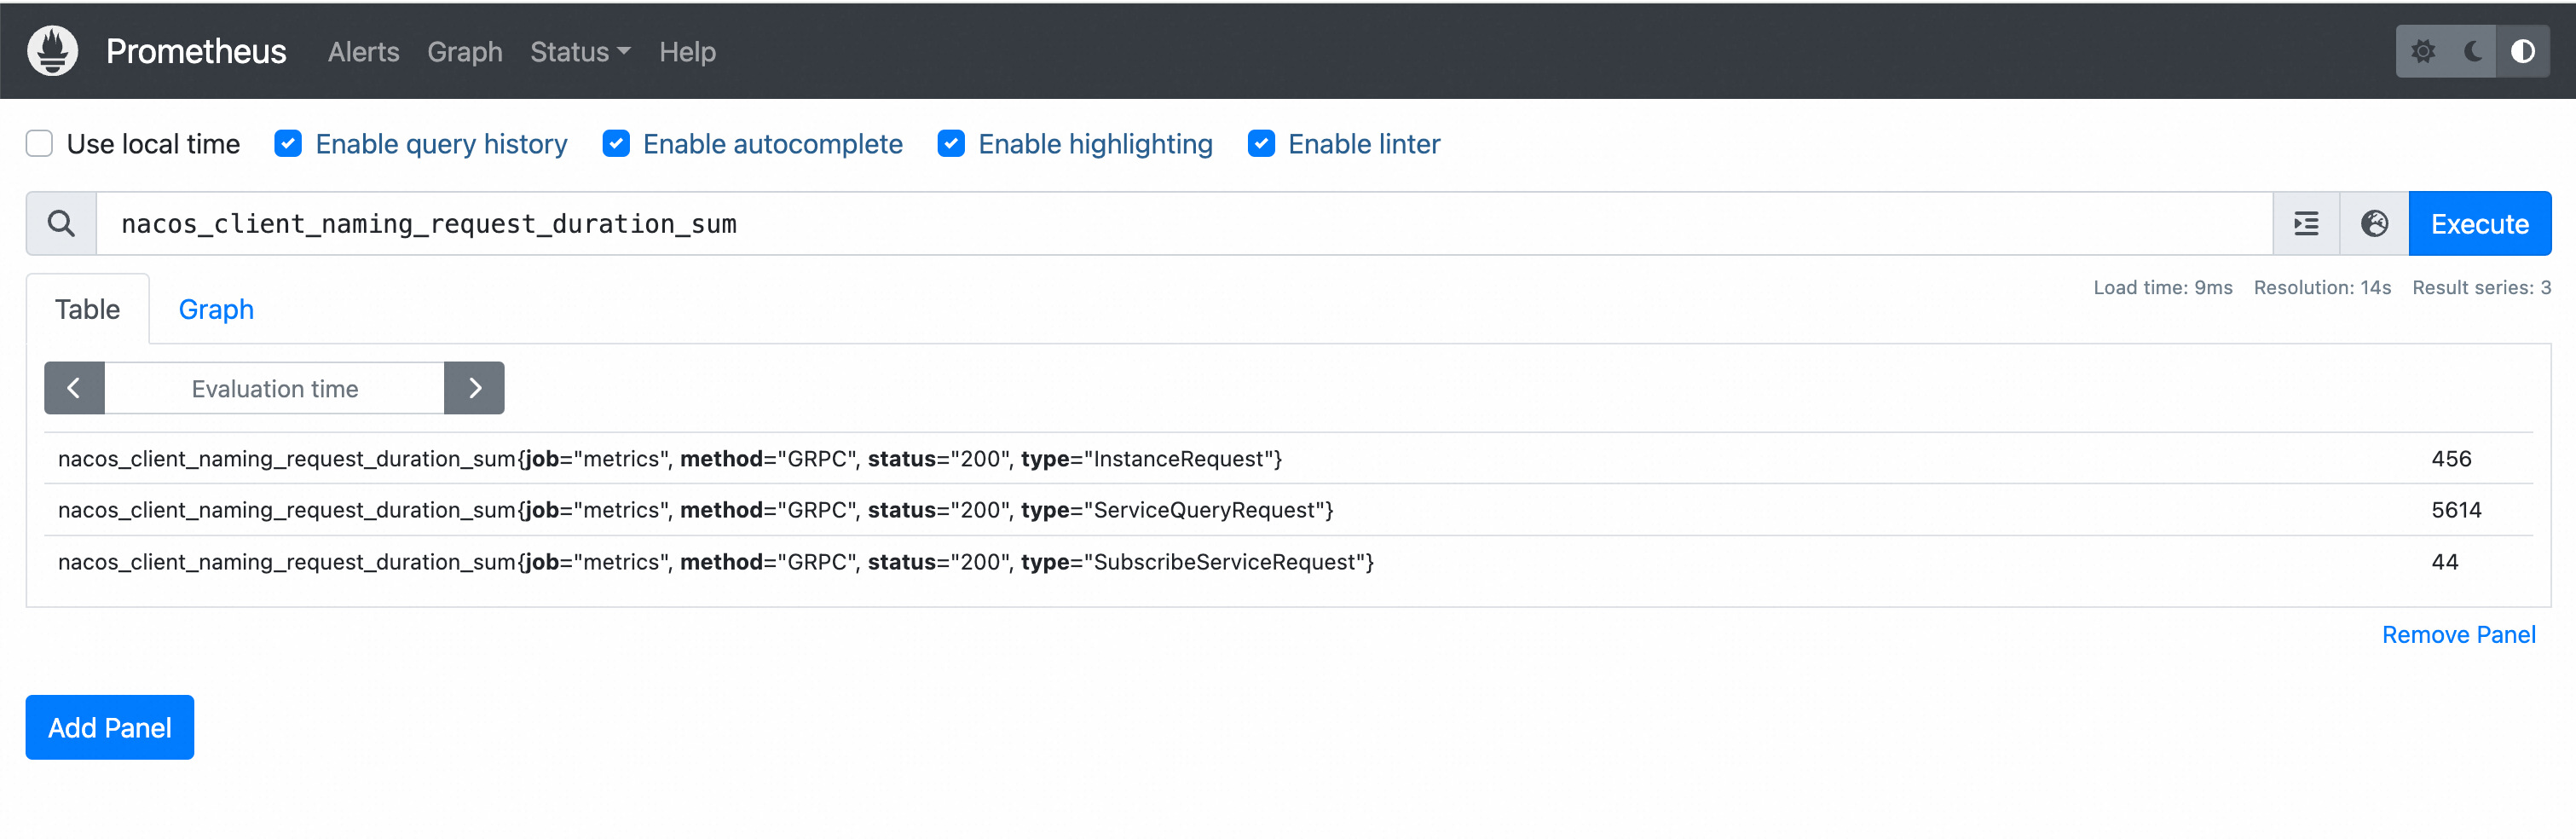Screen dimensions: 2576x839
Task: Select the dark theme moon icon
Action: tap(2473, 51)
